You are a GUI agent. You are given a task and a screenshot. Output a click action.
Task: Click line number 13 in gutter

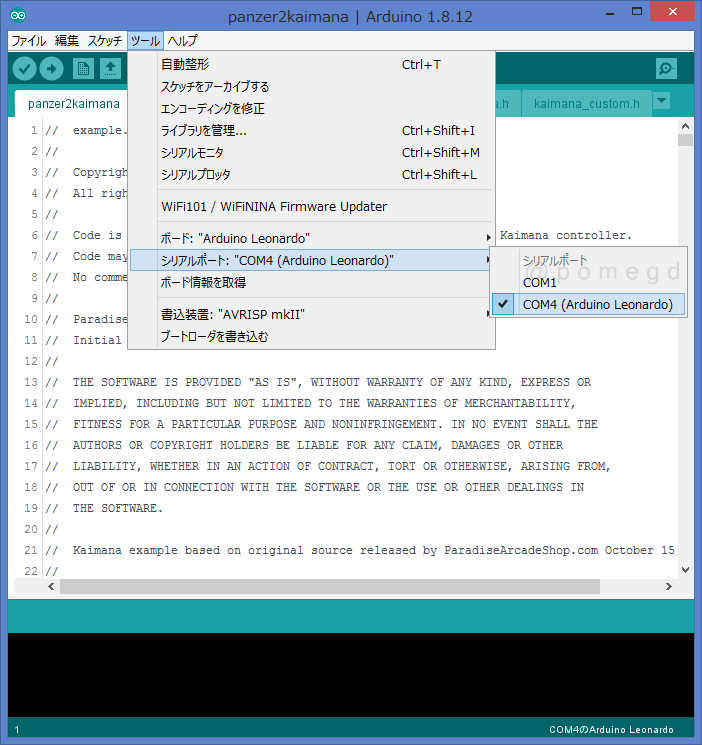[30, 382]
